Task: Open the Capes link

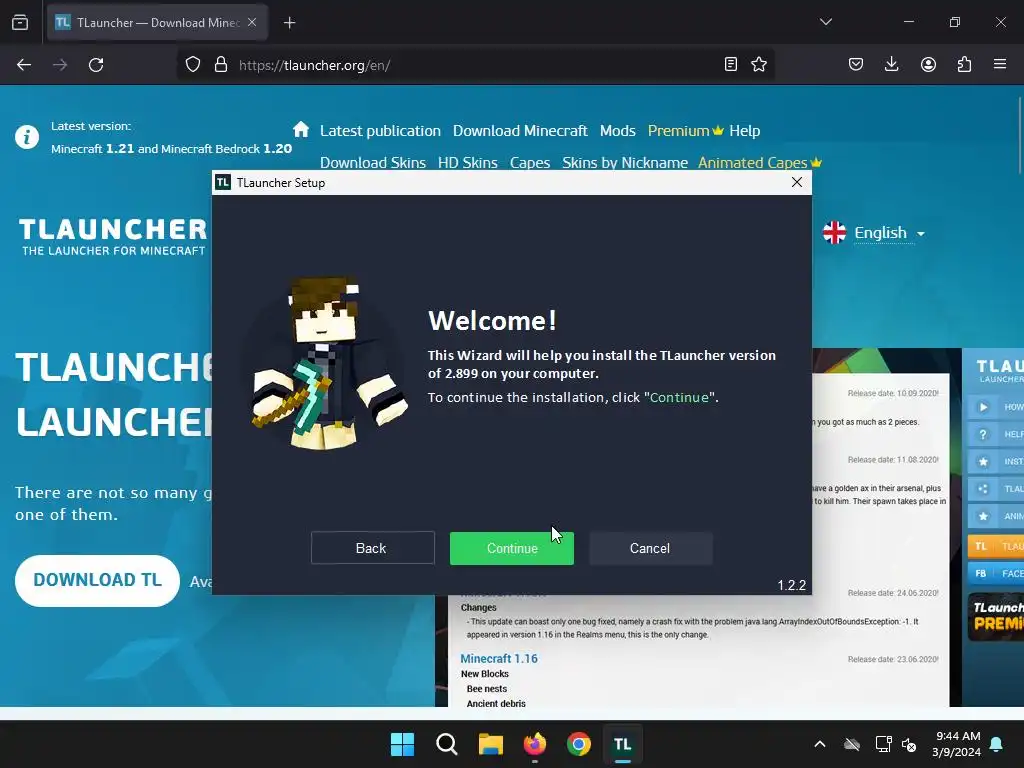Action: [530, 162]
